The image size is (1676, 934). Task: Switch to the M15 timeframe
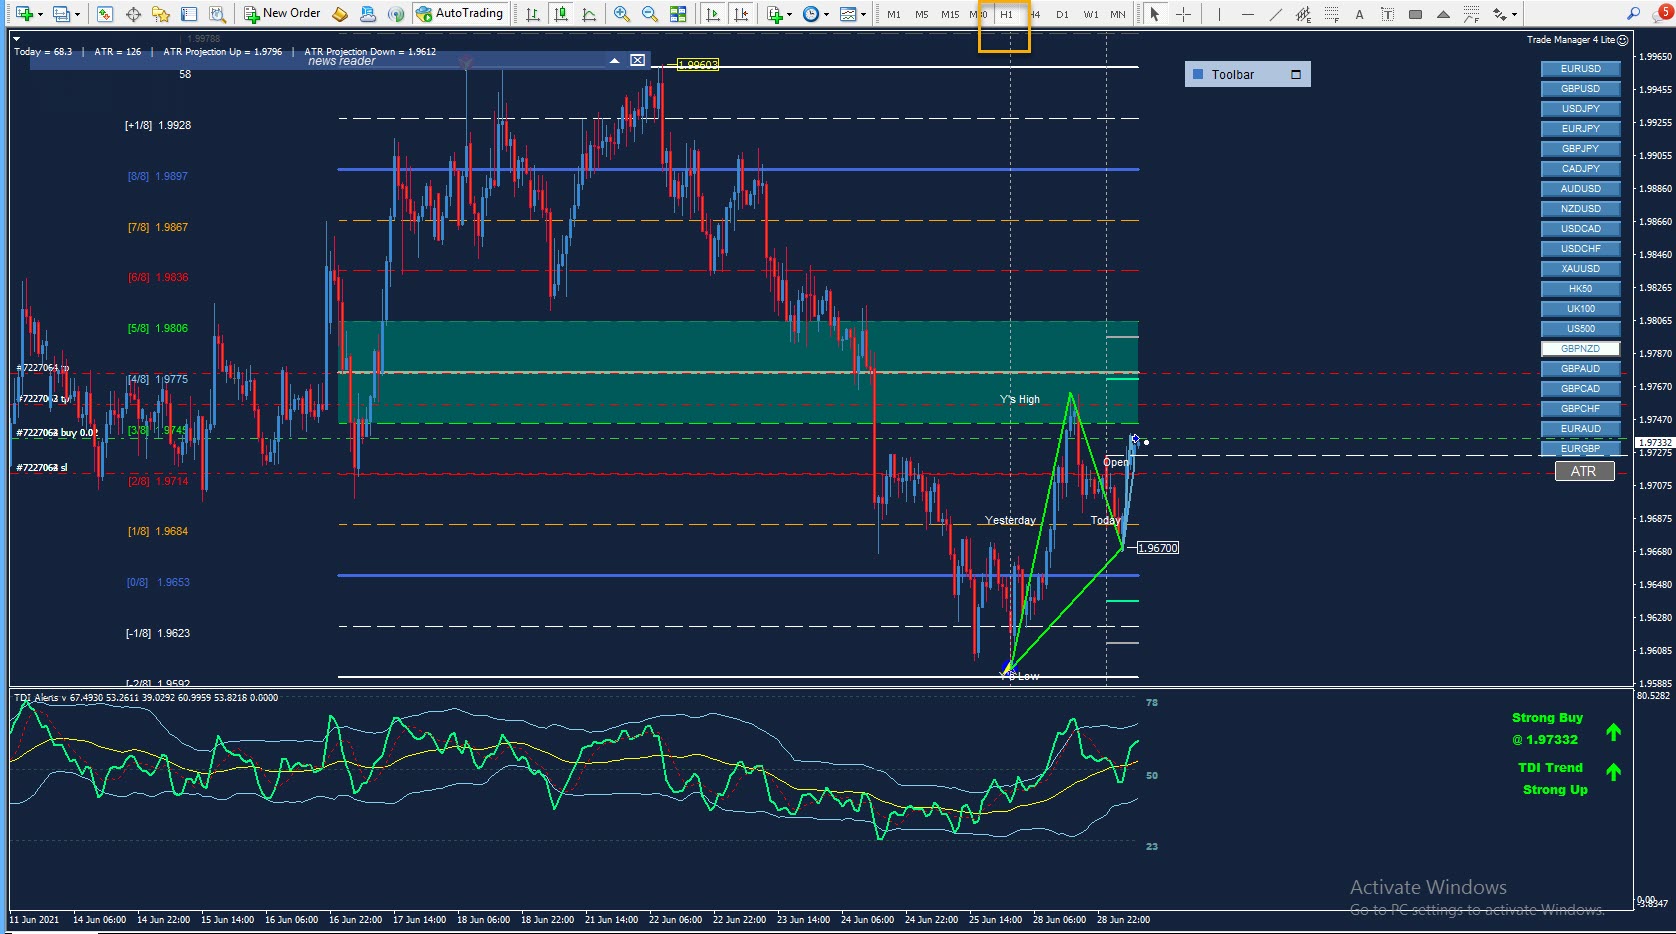coord(950,14)
